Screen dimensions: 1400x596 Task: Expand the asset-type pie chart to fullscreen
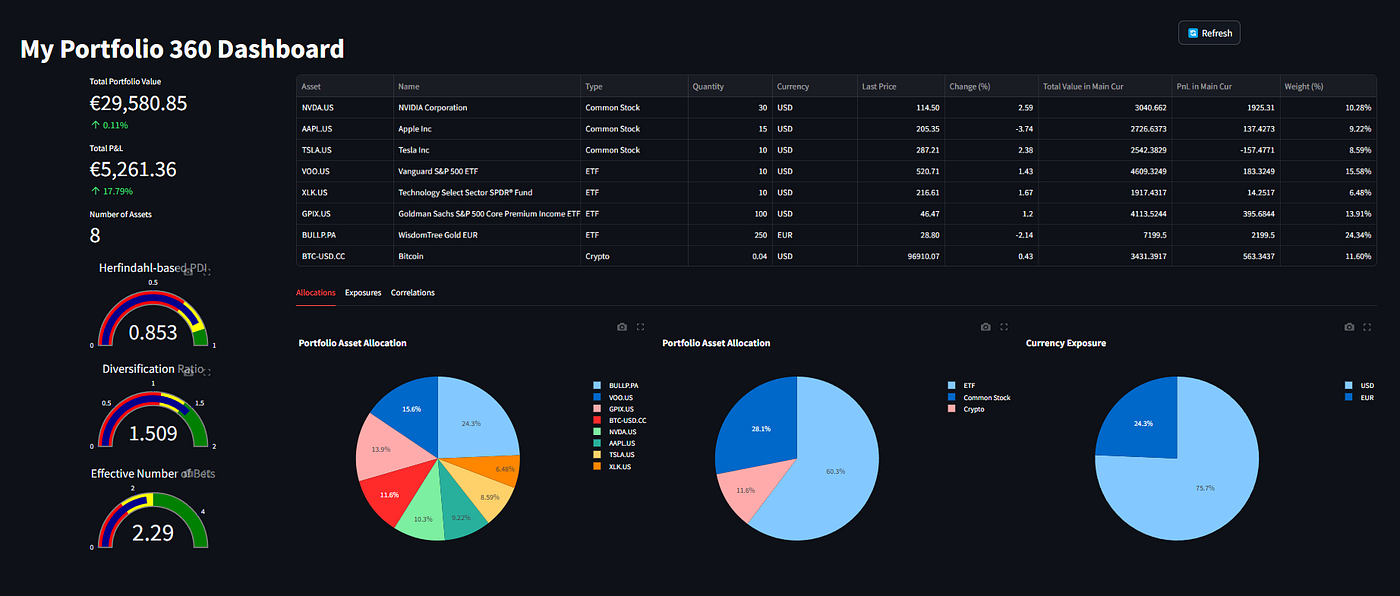click(1004, 327)
